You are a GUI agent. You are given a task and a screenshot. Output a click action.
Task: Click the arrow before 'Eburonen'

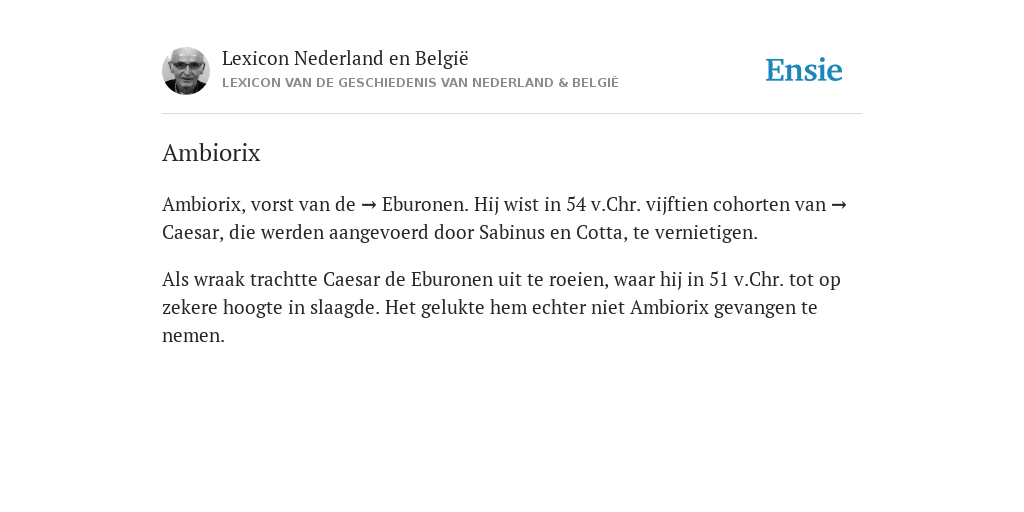tap(368, 205)
